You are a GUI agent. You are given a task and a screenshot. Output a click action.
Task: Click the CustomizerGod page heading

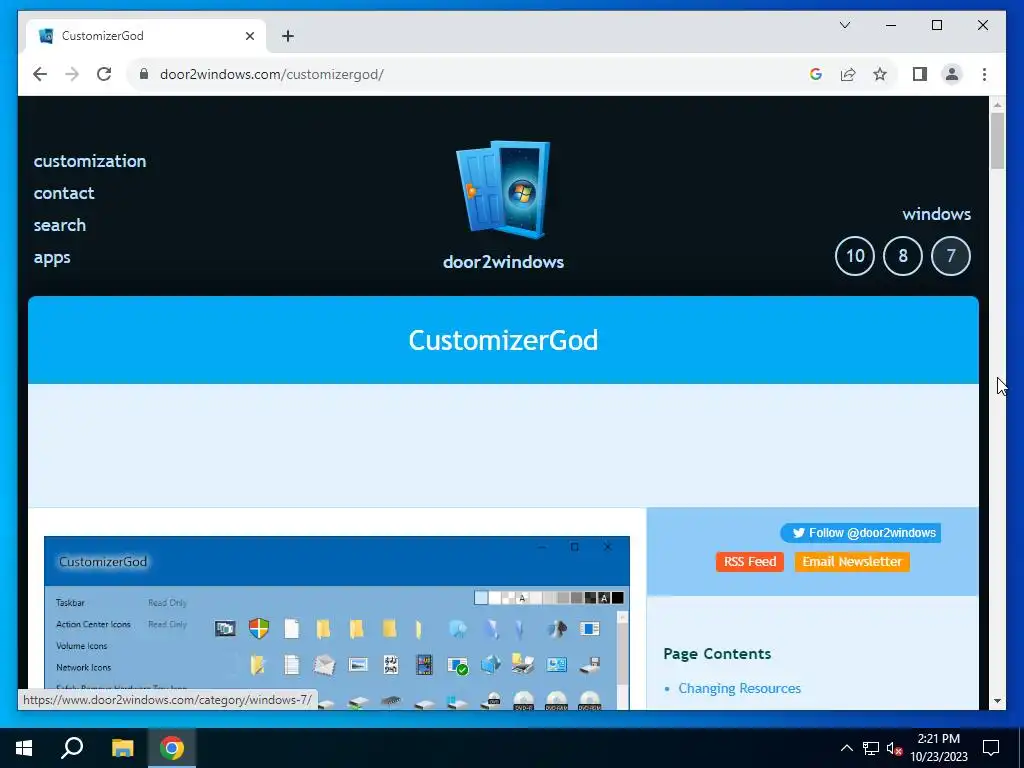pyautogui.click(x=503, y=340)
